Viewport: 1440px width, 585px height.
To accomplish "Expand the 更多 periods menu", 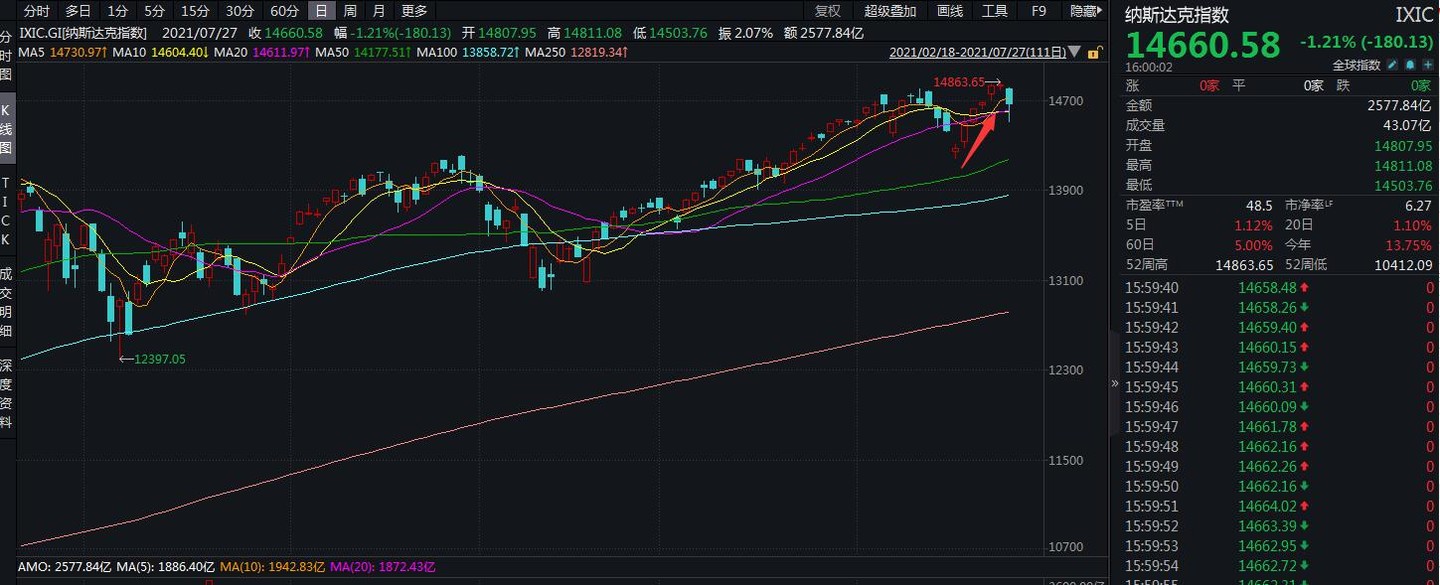I will coord(414,11).
